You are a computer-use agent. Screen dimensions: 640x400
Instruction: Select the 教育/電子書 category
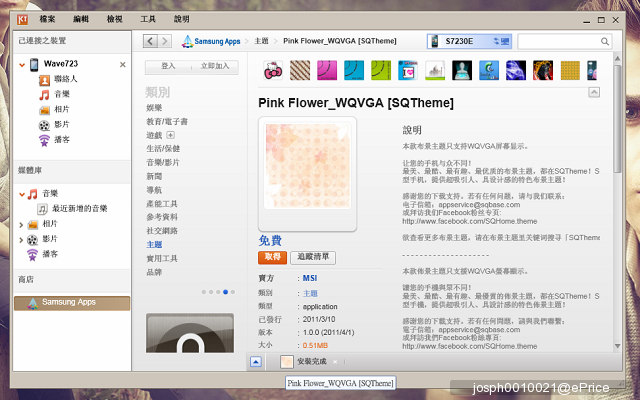[167, 121]
